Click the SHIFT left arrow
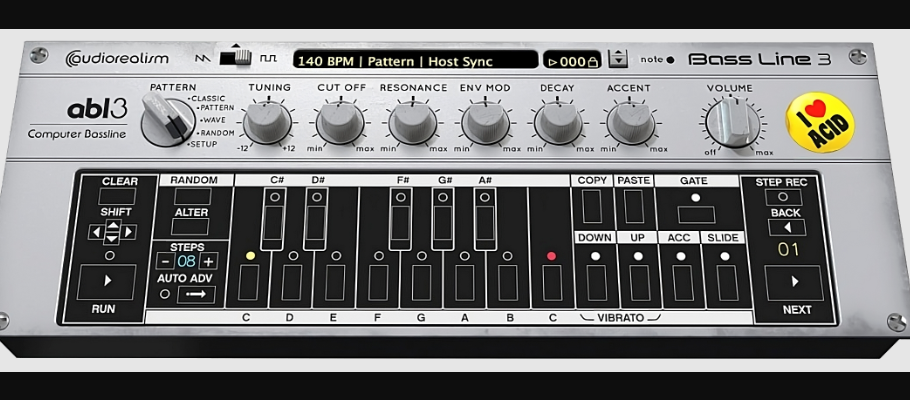 pos(96,232)
